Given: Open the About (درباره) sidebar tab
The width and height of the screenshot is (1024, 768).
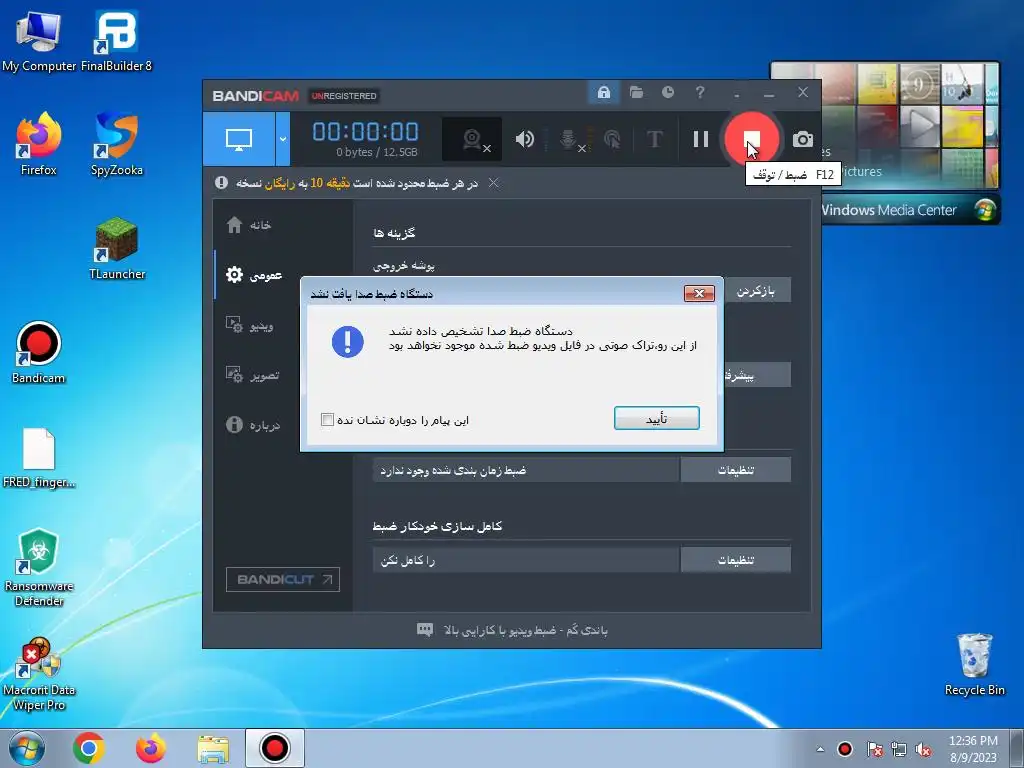Looking at the screenshot, I should click(x=253, y=424).
